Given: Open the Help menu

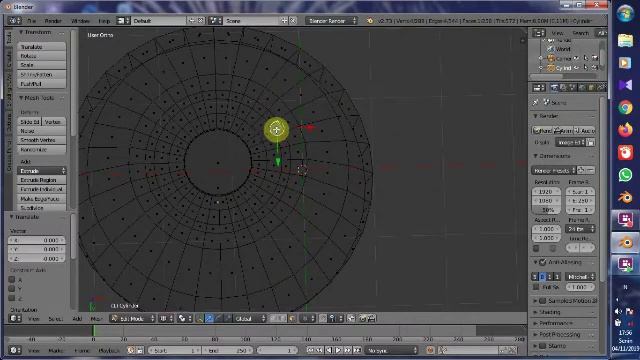Looking at the screenshot, I should click(x=104, y=21).
